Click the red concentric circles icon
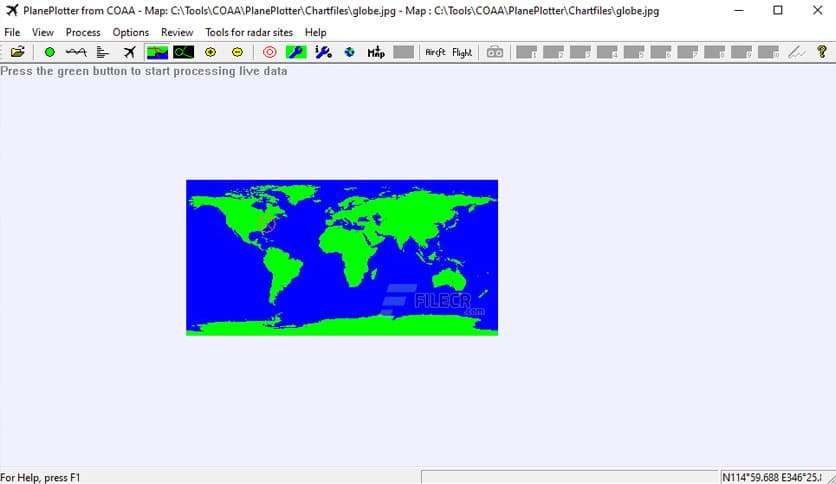 coord(270,52)
